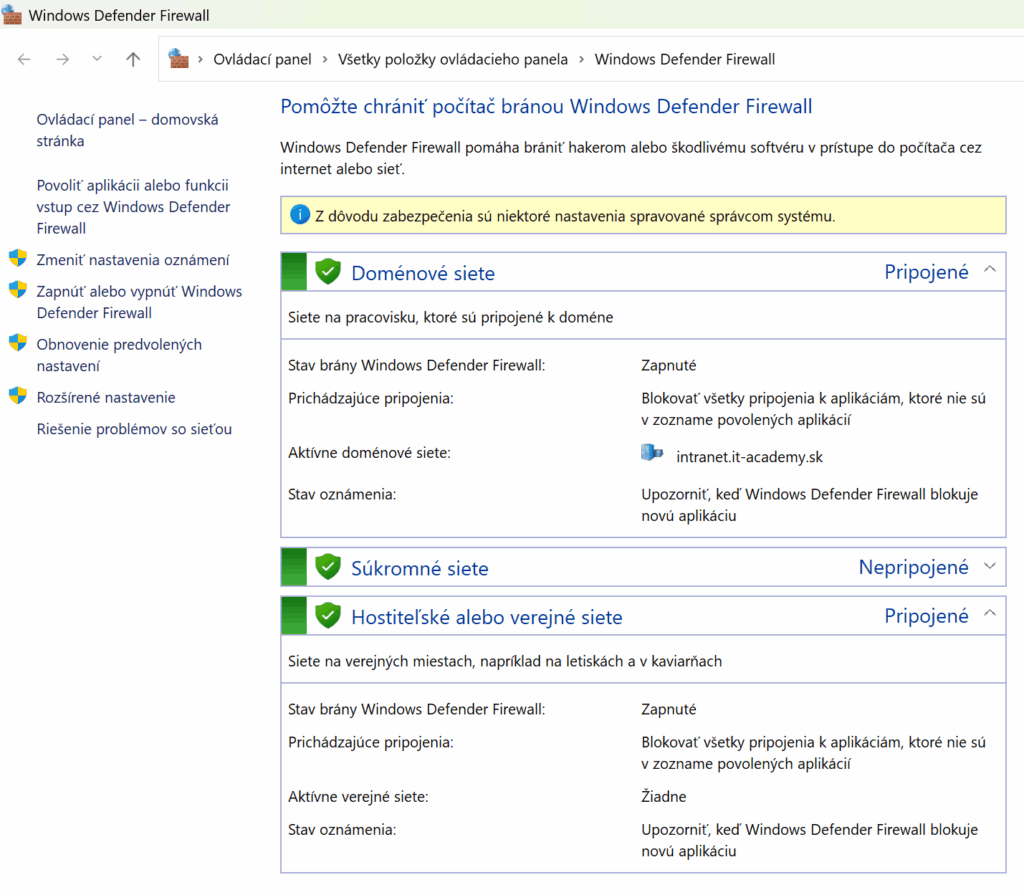Image resolution: width=1024 pixels, height=895 pixels.
Task: Expand Súkromné siete section chevron
Action: pyautogui.click(x=990, y=566)
